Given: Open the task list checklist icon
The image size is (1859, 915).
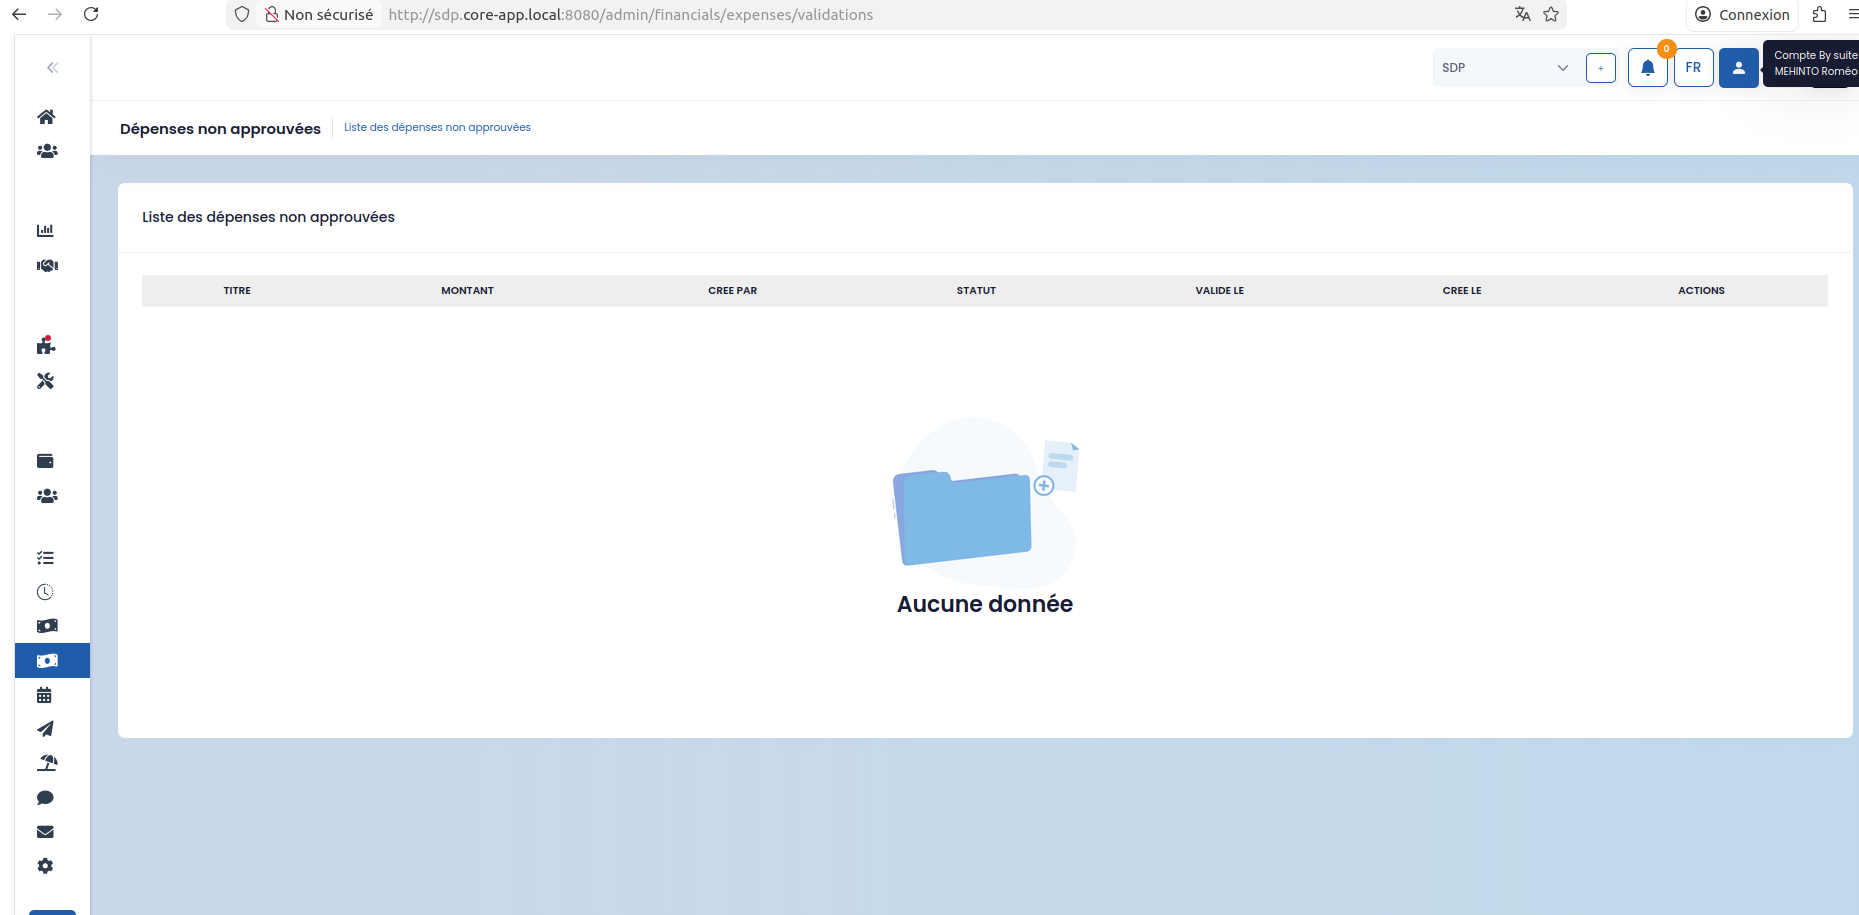Looking at the screenshot, I should 45,558.
